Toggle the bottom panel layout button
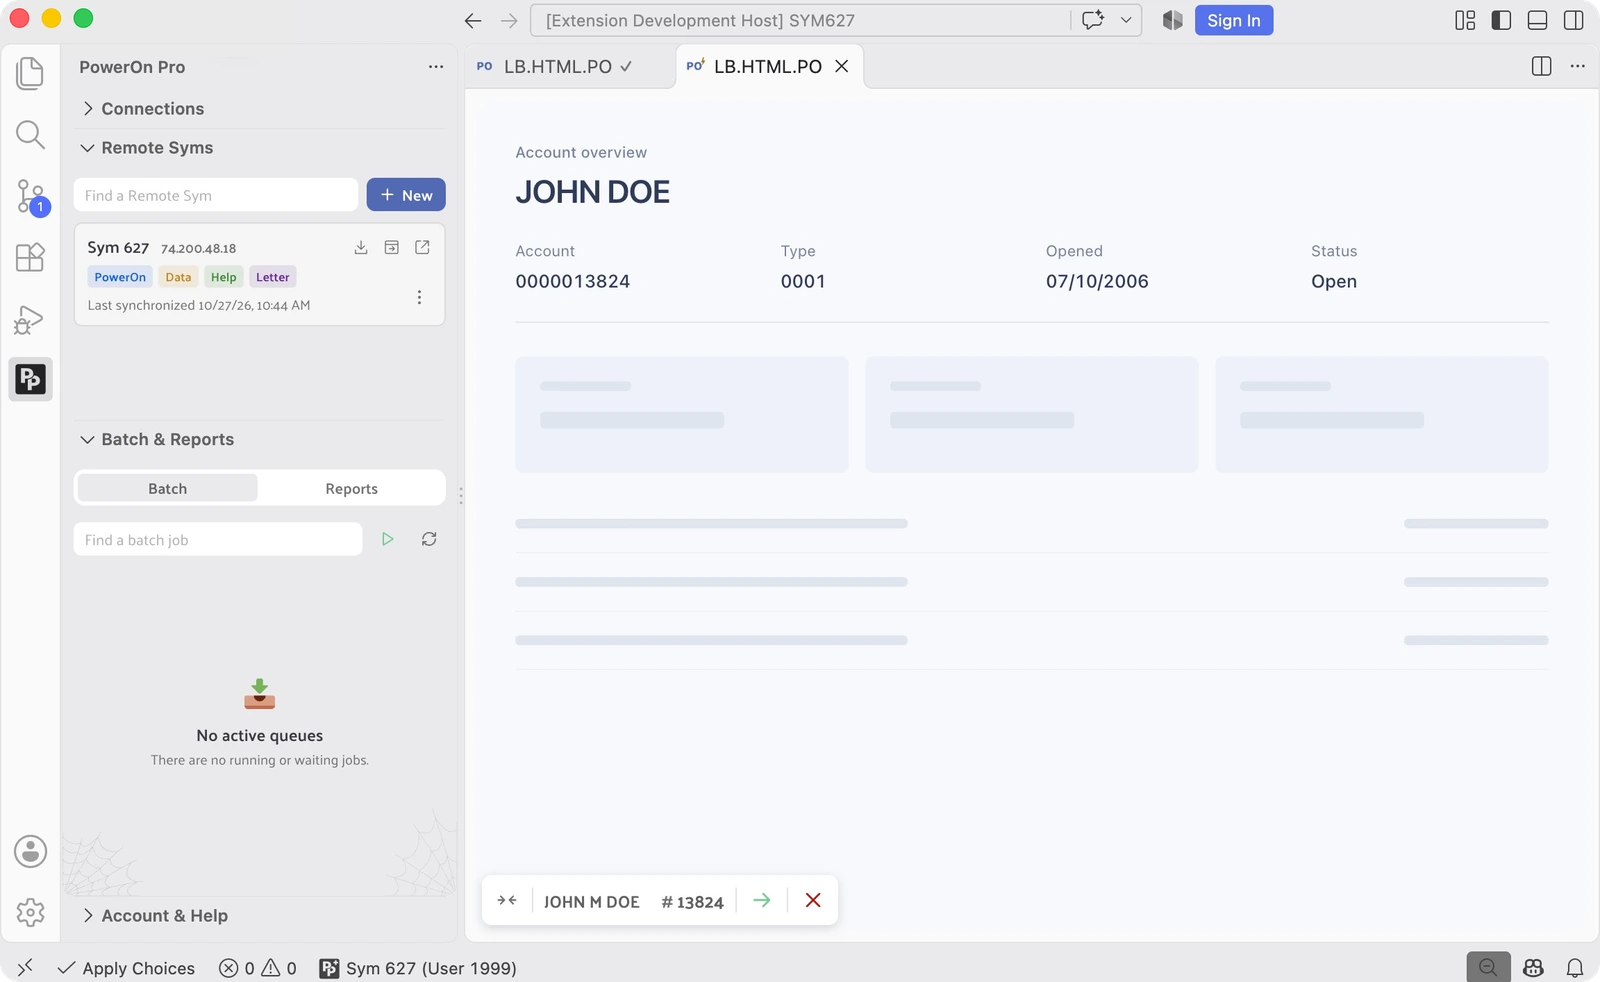This screenshot has height=982, width=1600. (x=1538, y=20)
